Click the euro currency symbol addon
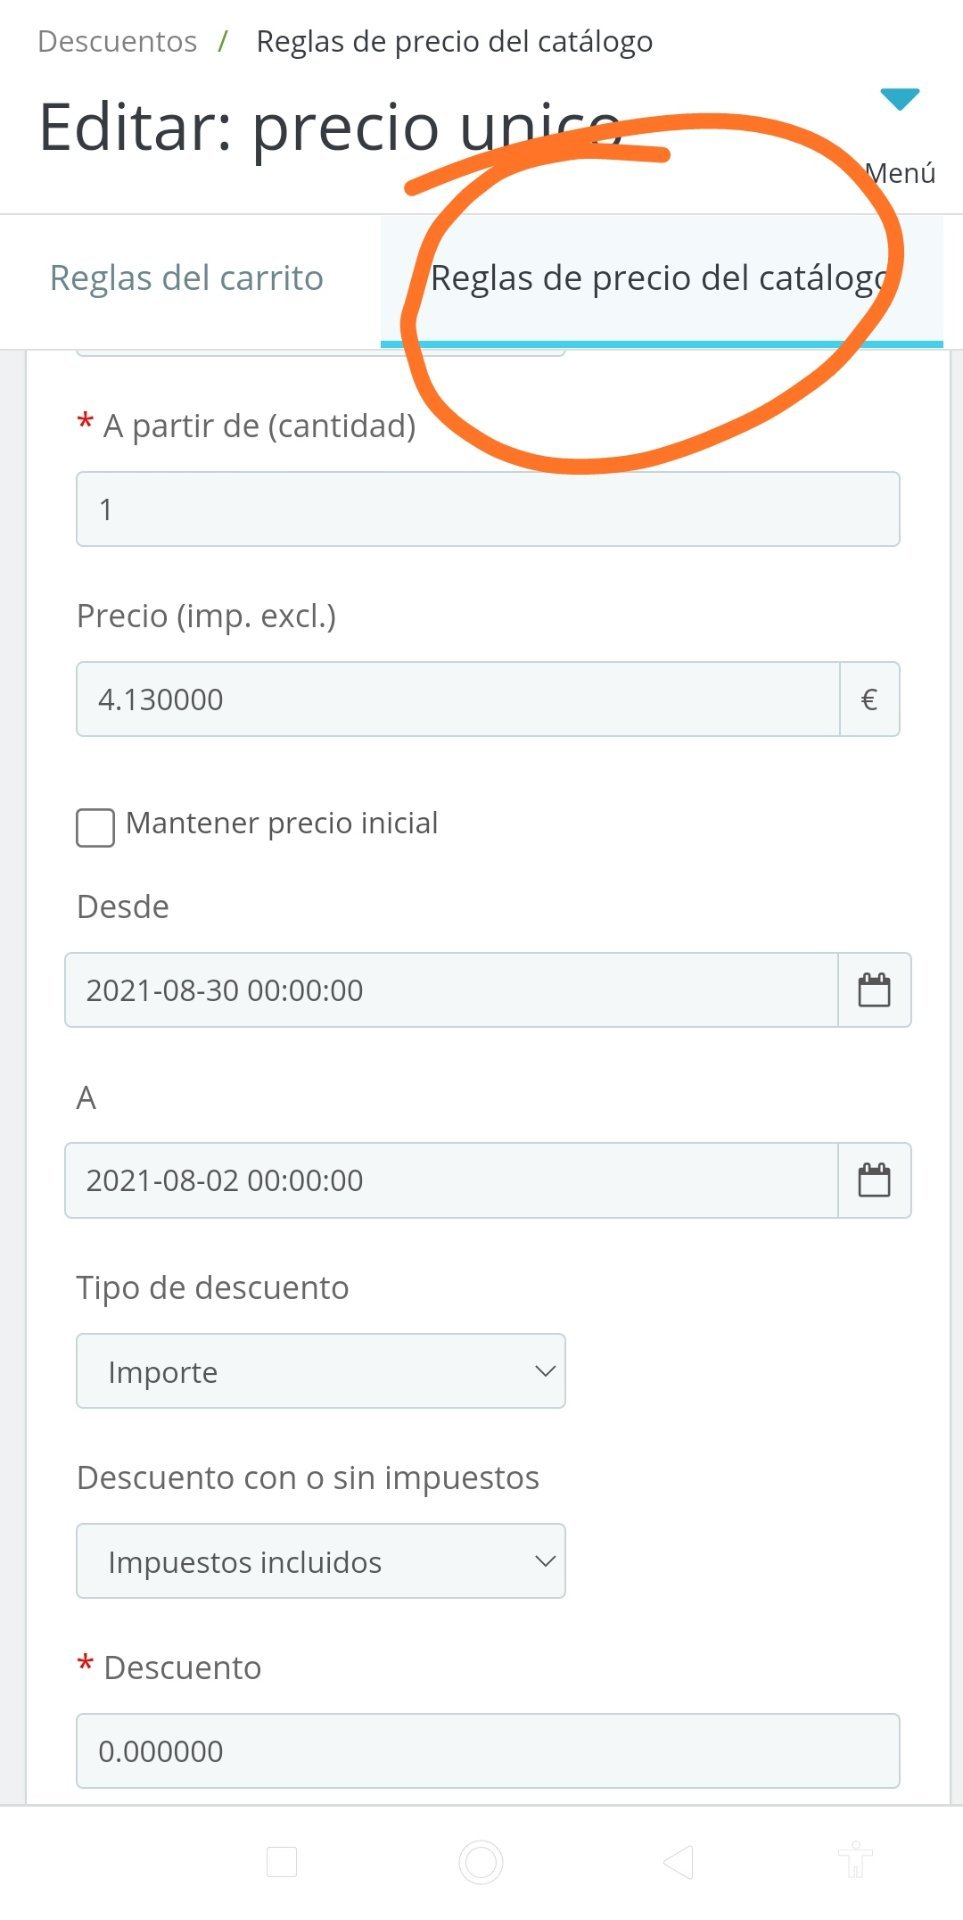Viewport: 963px width, 1920px height. [x=869, y=699]
